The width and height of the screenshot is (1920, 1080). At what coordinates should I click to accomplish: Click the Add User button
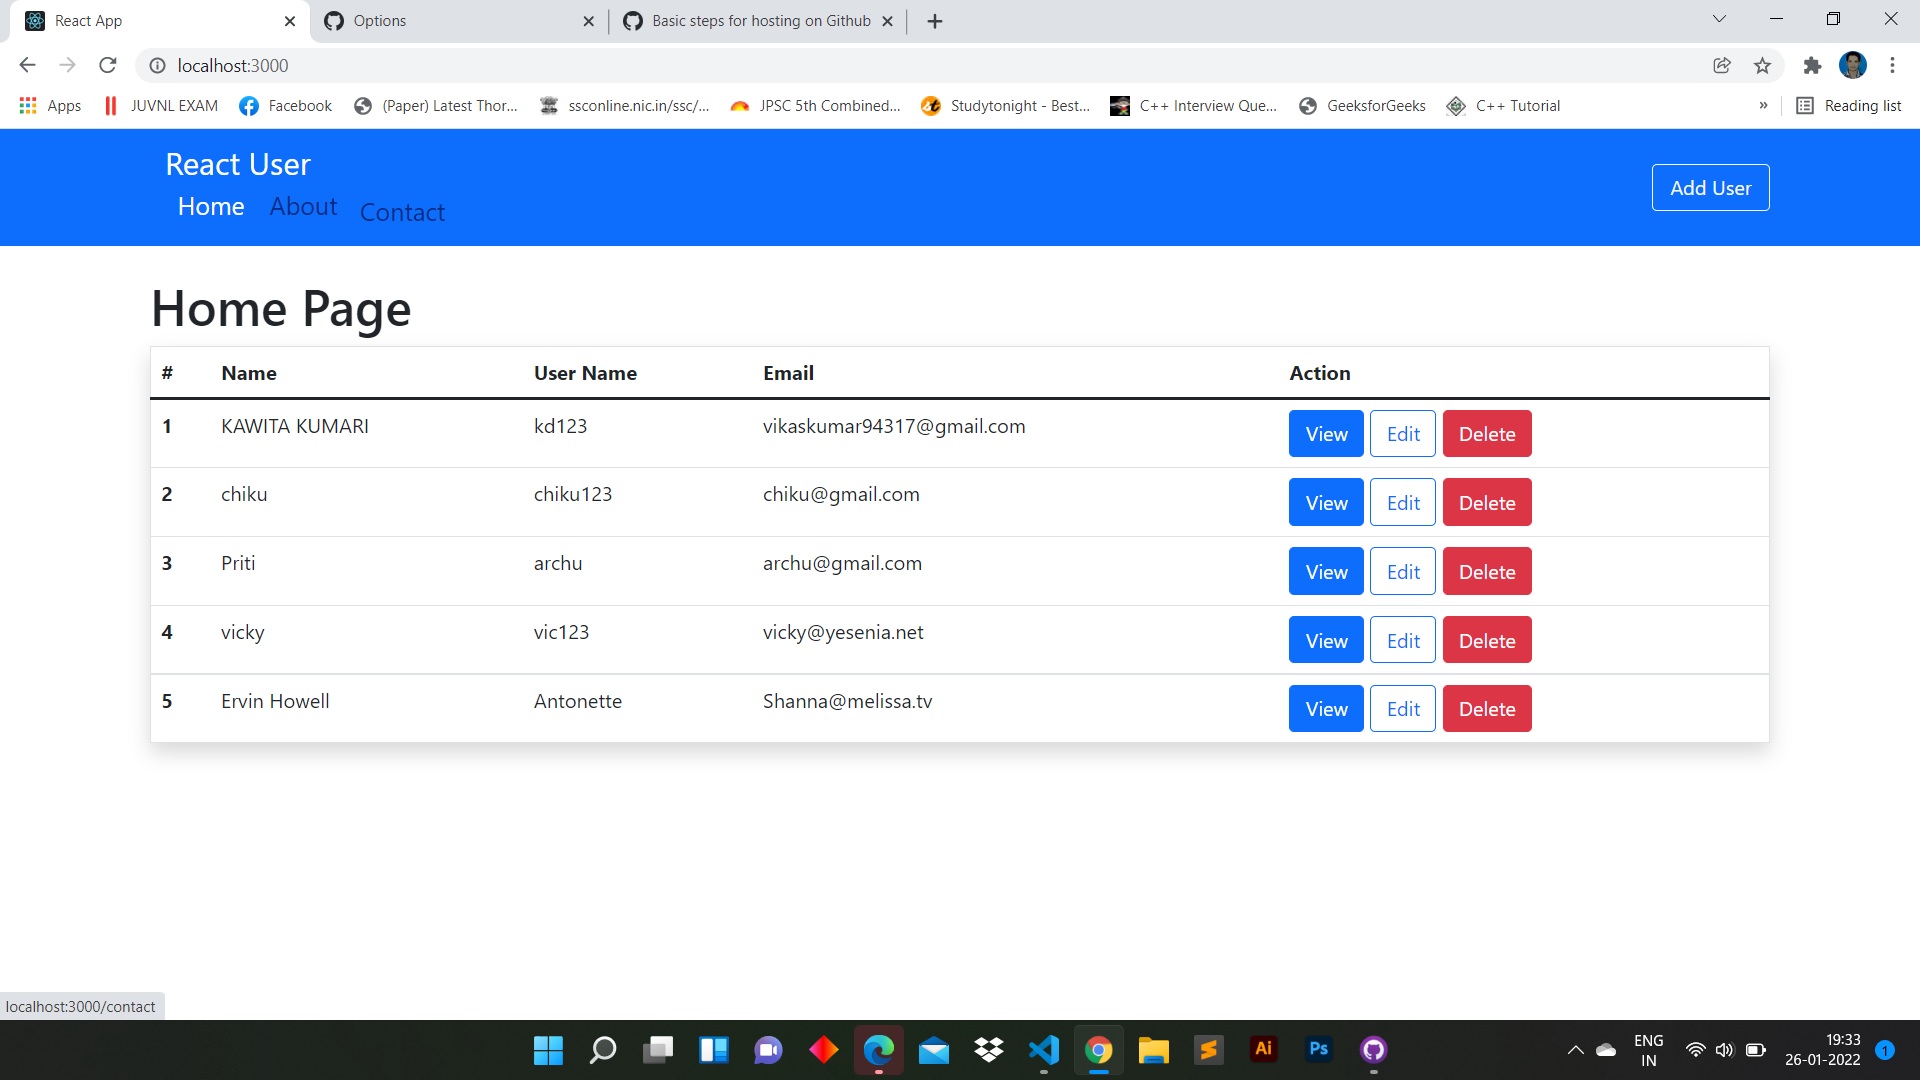tap(1710, 187)
